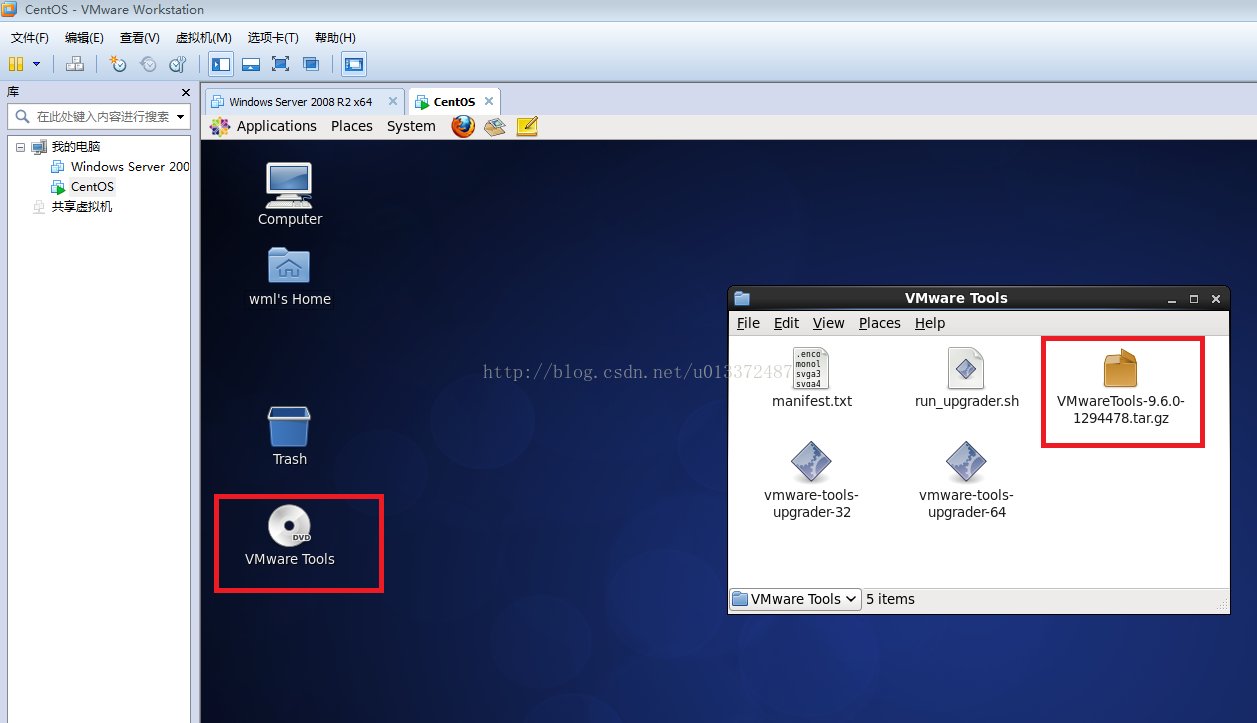The image size is (1257, 723).
Task: Toggle the library sidebar view button
Action: click(221, 64)
